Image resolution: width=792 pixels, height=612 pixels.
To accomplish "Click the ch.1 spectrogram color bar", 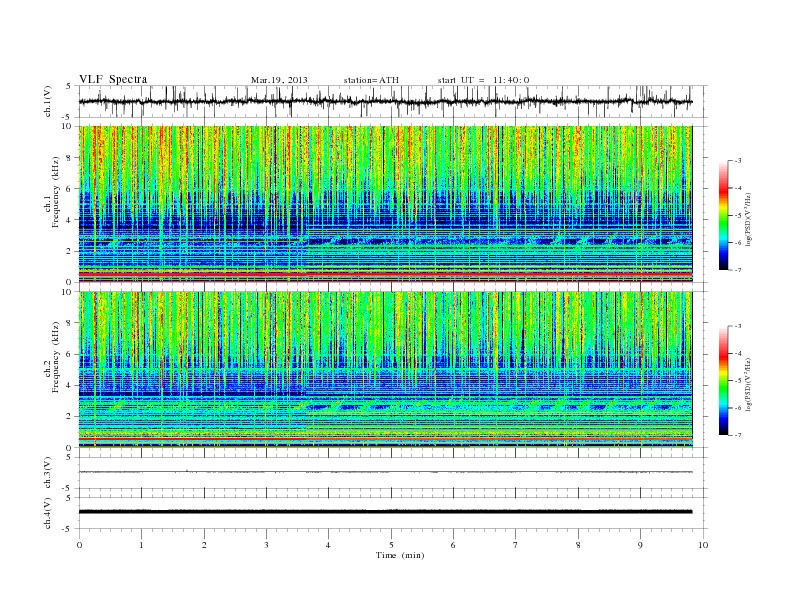I will [x=724, y=215].
